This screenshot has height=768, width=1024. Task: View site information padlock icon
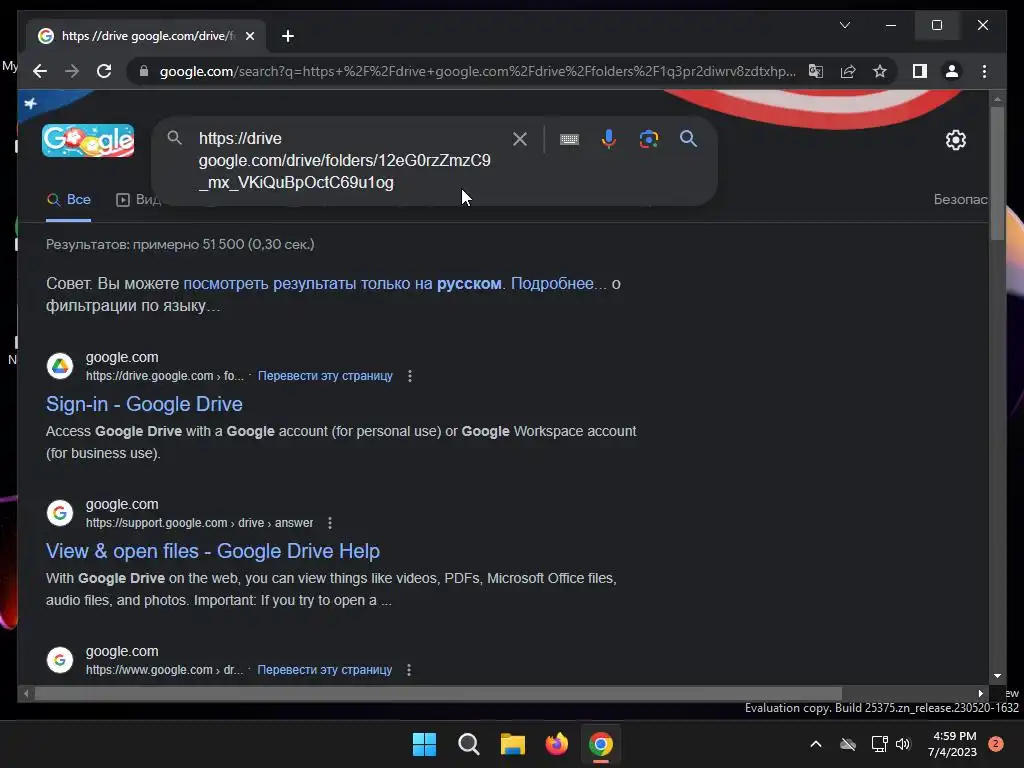click(x=144, y=71)
